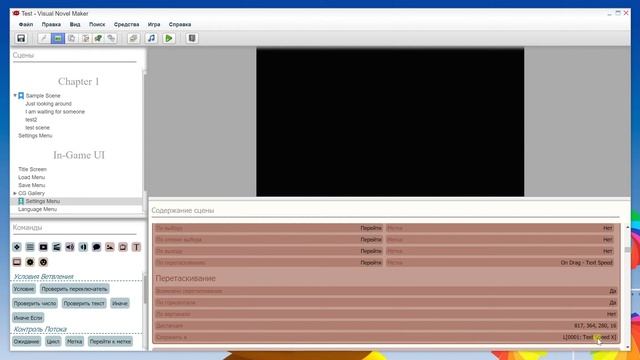Image resolution: width=640 pixels, height=360 pixels.
Task: Open the book icon at toolbar end
Action: (192, 38)
